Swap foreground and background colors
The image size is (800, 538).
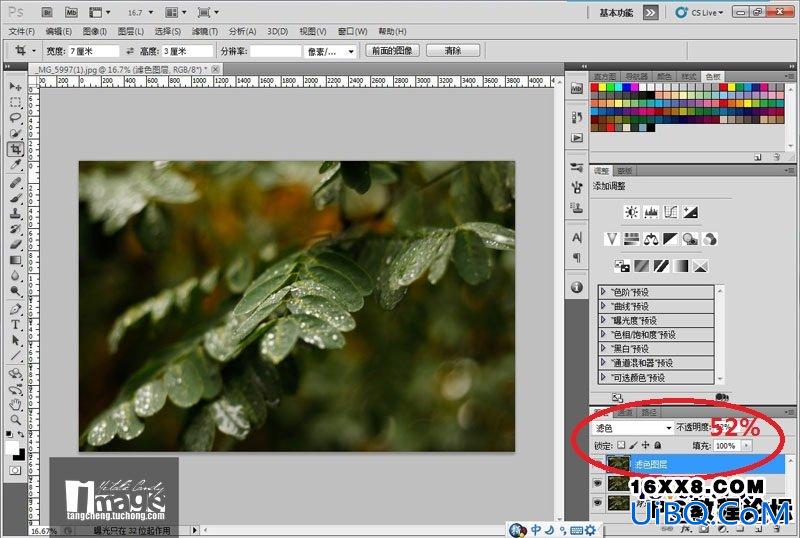[x=21, y=434]
